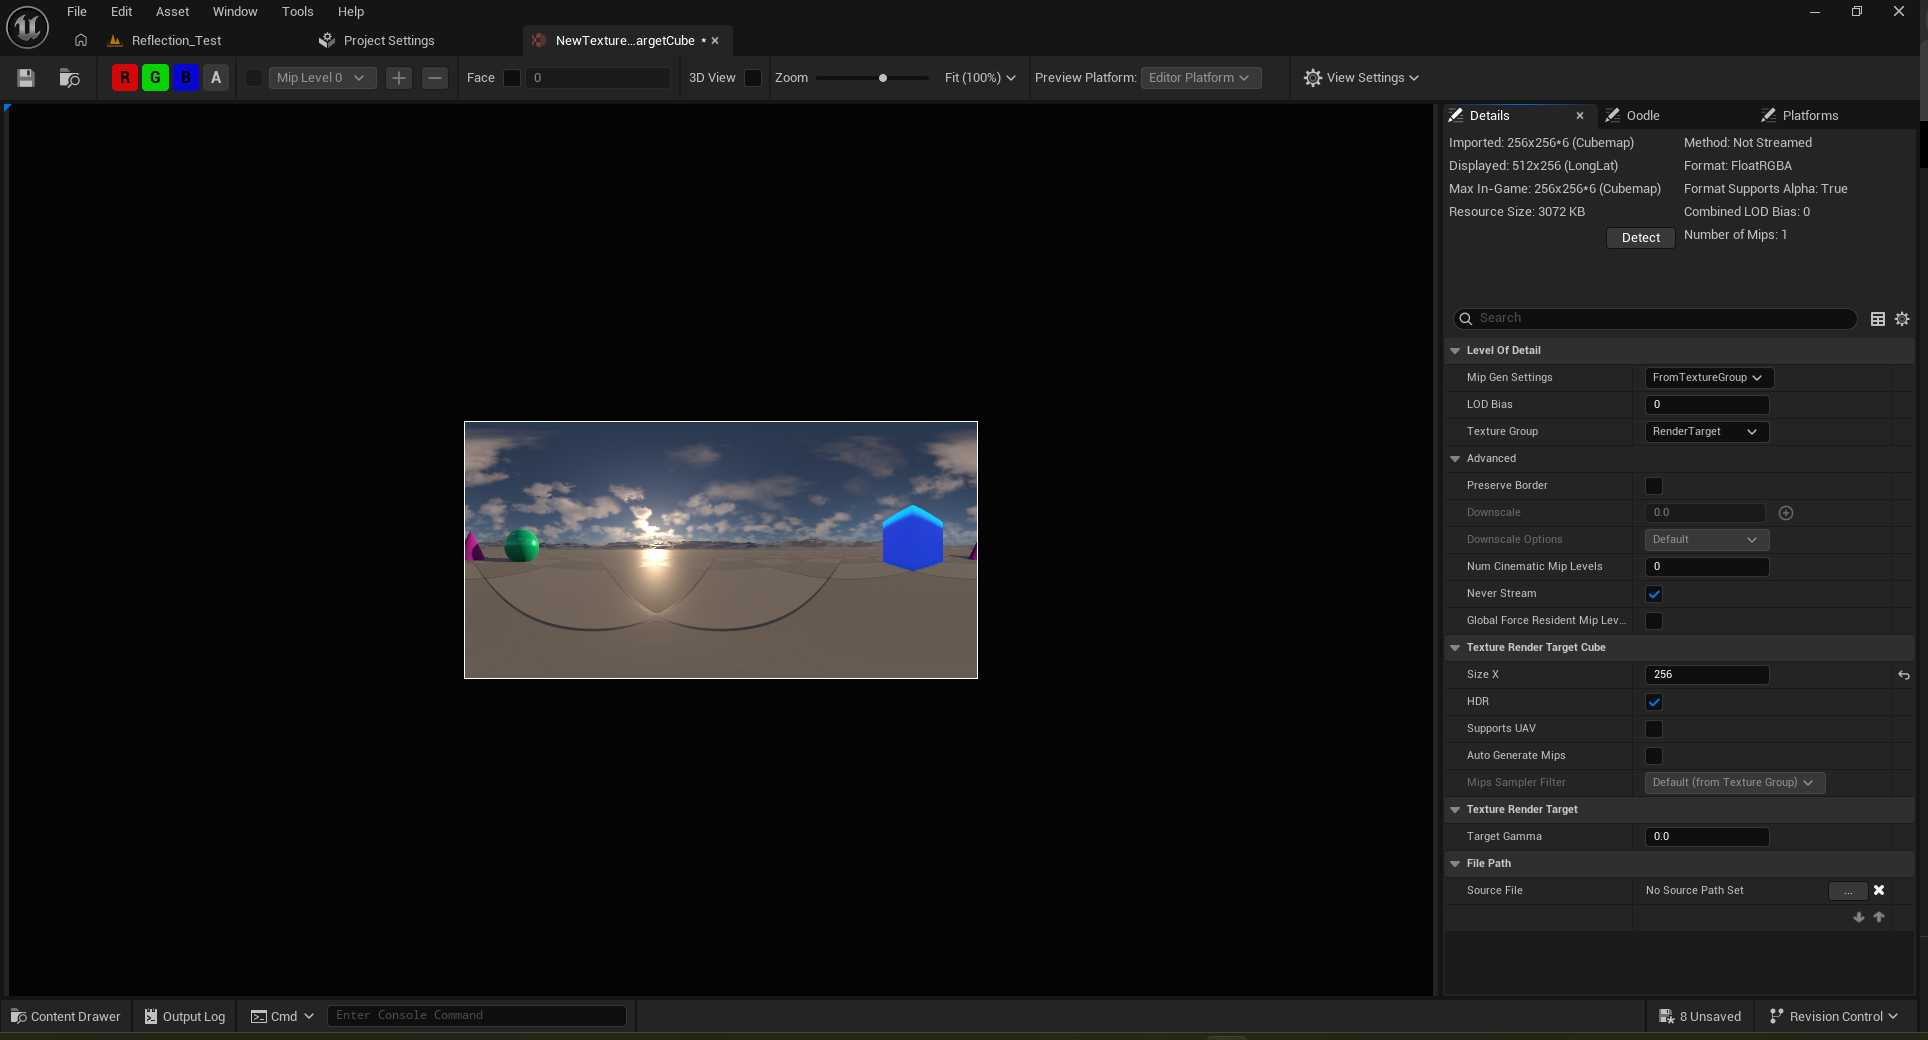Viewport: 1928px width, 1040px height.
Task: Open Texture Group RenderTarget dropdown
Action: 1706,432
